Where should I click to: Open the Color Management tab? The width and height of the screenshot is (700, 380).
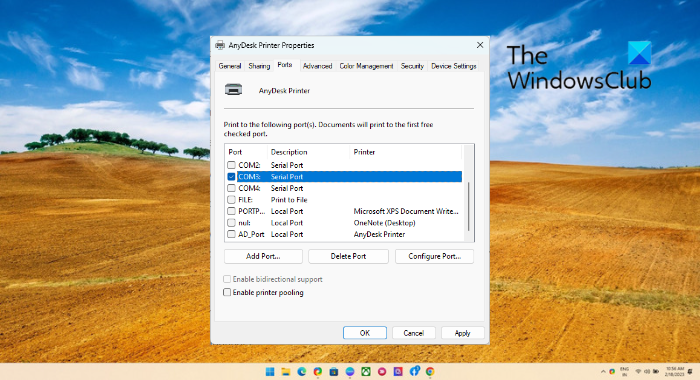[x=367, y=66]
